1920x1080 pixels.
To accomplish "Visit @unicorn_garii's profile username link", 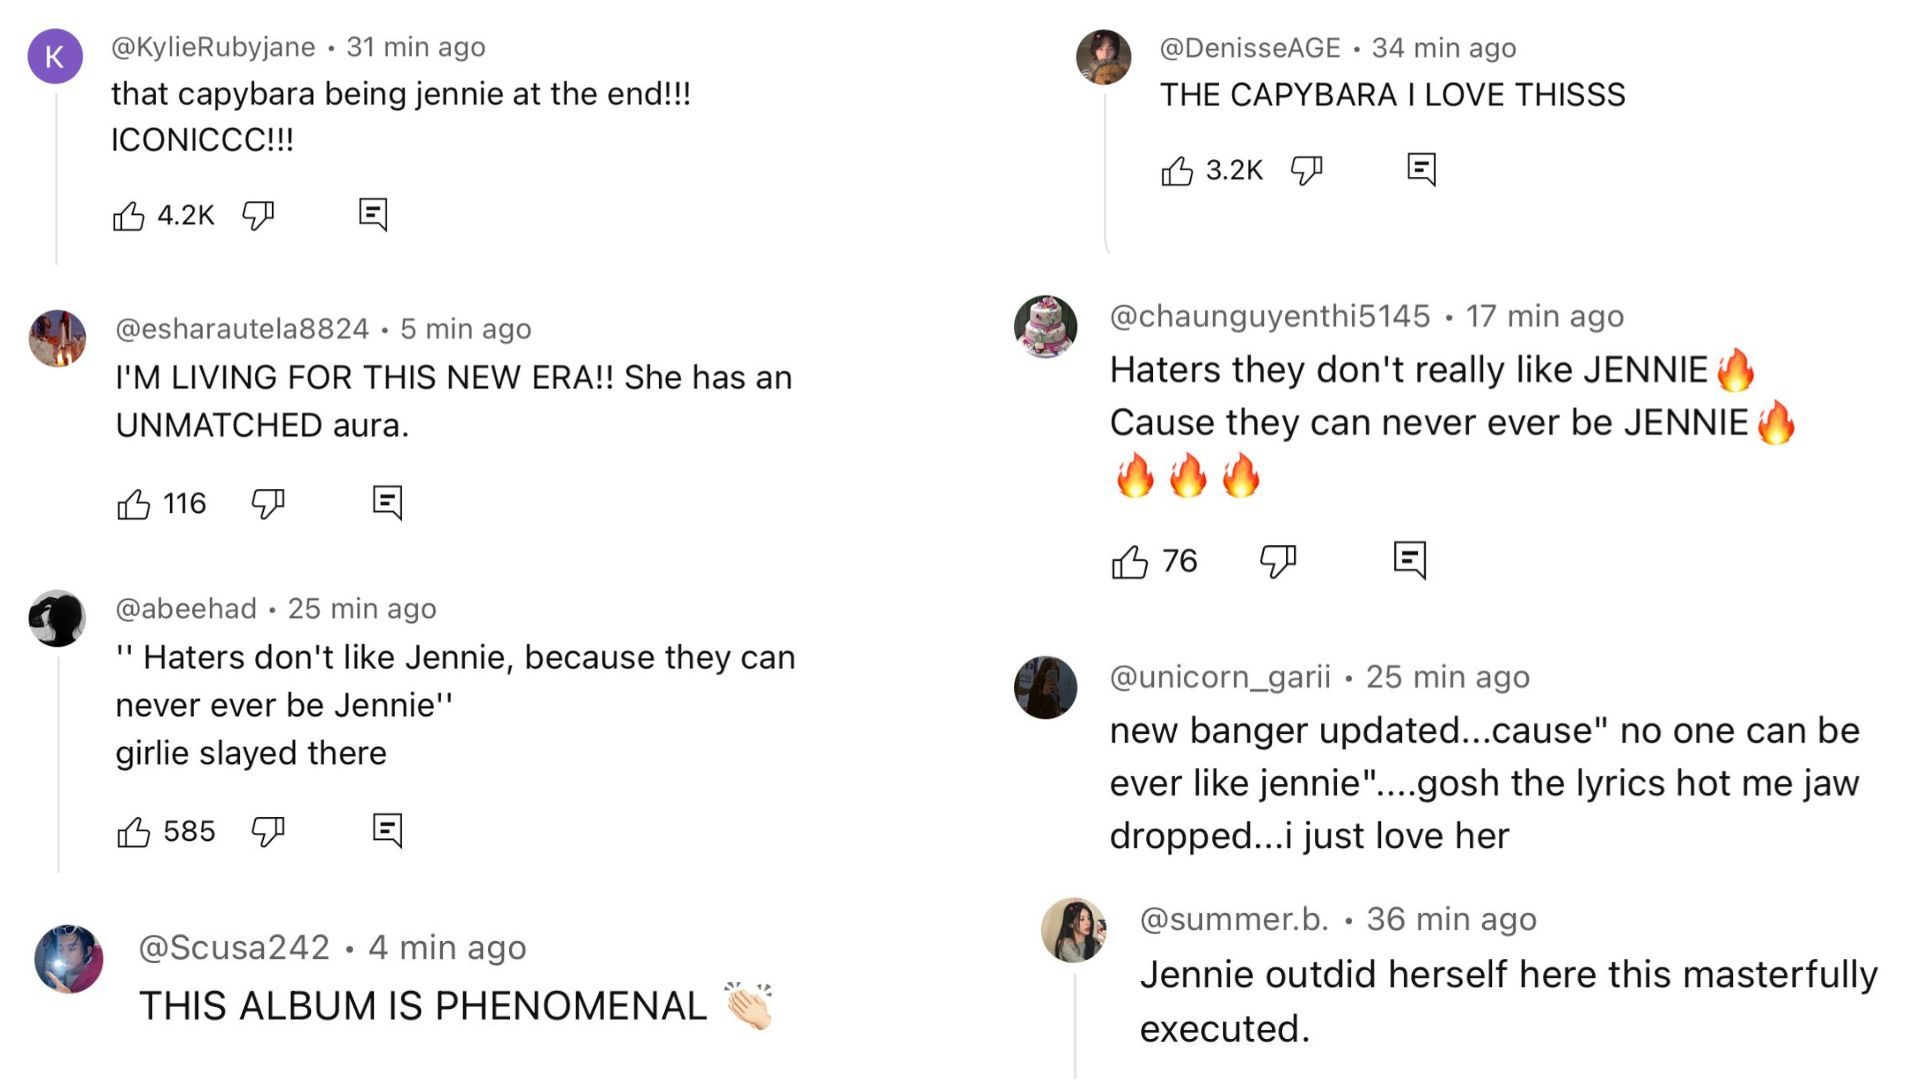I will click(1220, 677).
